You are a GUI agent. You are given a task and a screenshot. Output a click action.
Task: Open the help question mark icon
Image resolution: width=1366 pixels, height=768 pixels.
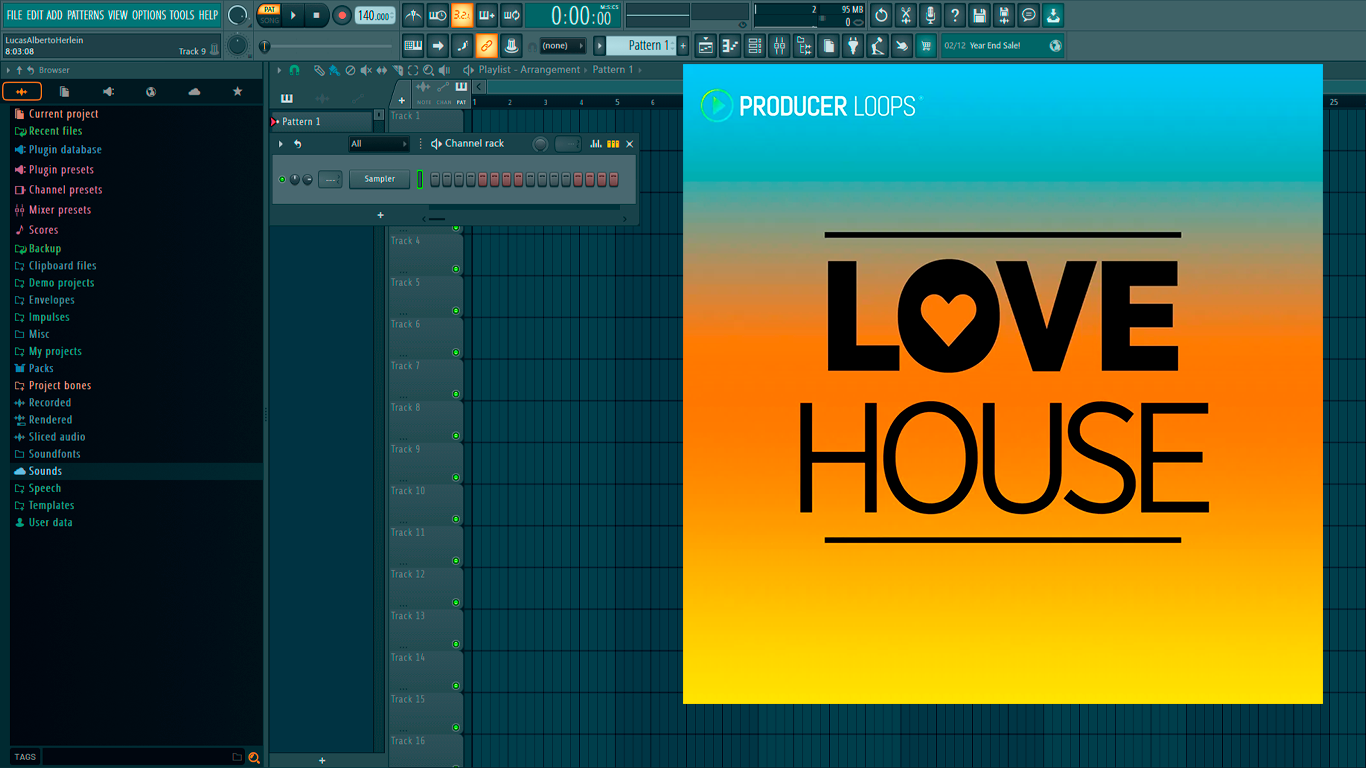(955, 15)
